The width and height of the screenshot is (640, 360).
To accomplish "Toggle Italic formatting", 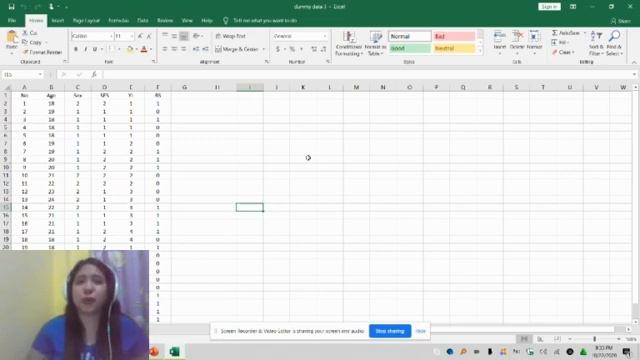I will 85,49.
